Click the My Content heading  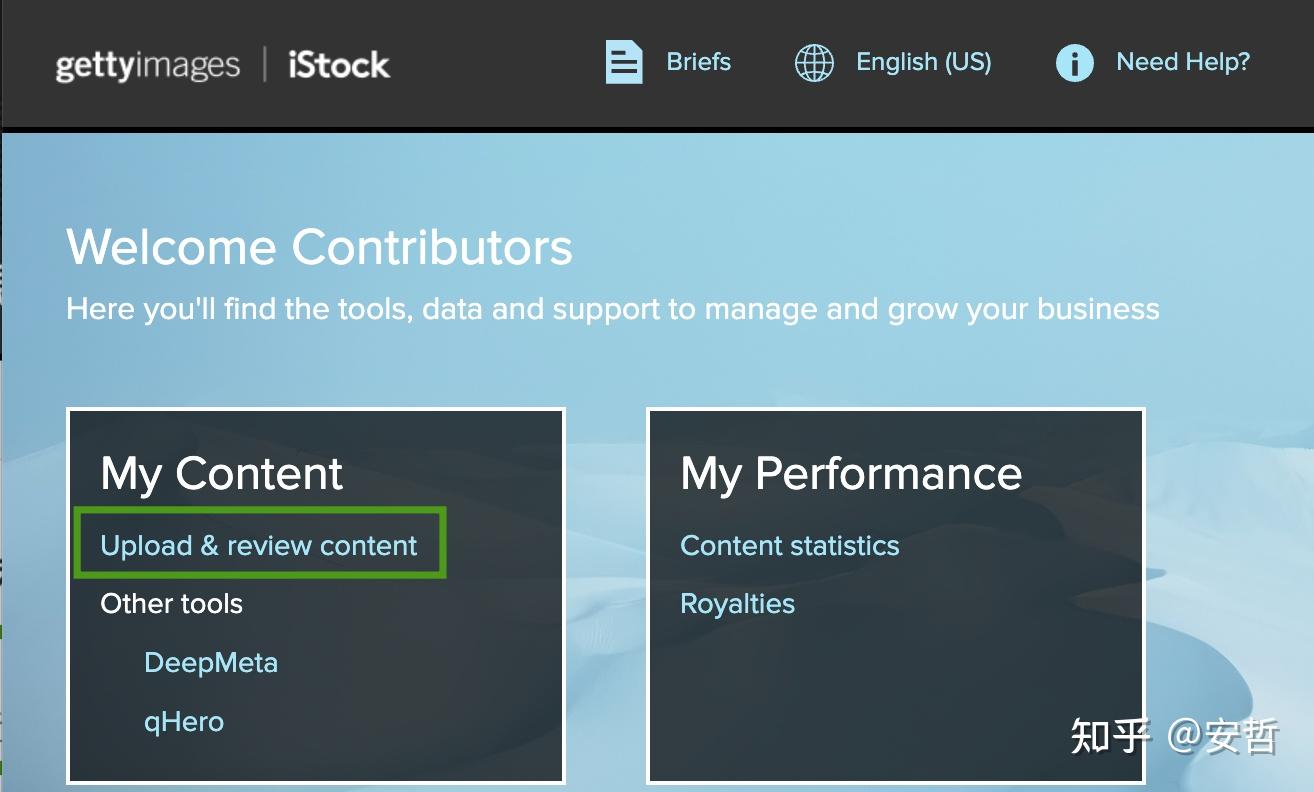[x=222, y=473]
